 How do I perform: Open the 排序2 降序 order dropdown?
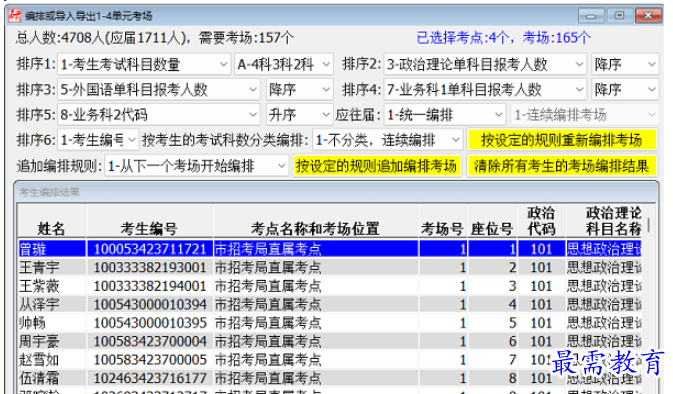(x=624, y=64)
